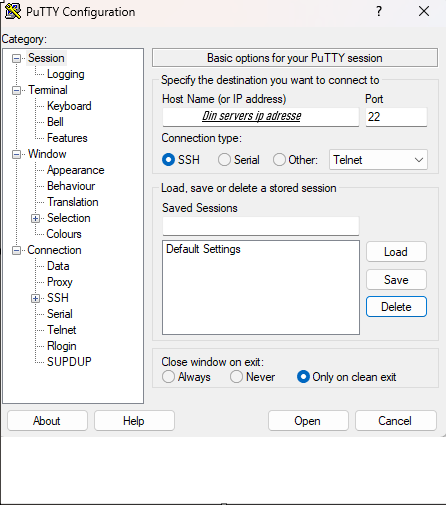Image resolution: width=446 pixels, height=505 pixels.
Task: Choose Only on clean exit option
Action: pos(303,377)
